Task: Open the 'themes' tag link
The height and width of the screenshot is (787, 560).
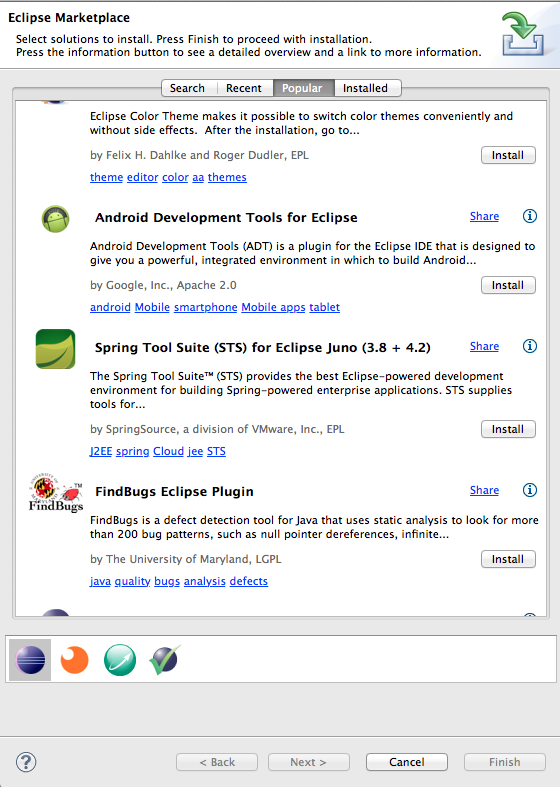Action: tap(227, 177)
